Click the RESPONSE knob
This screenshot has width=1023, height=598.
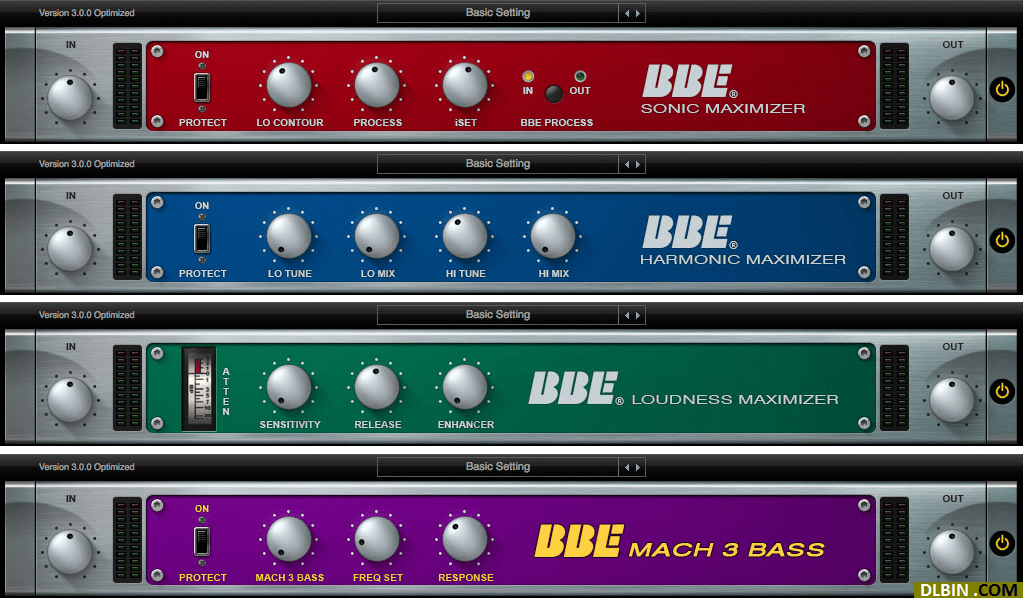(x=465, y=539)
